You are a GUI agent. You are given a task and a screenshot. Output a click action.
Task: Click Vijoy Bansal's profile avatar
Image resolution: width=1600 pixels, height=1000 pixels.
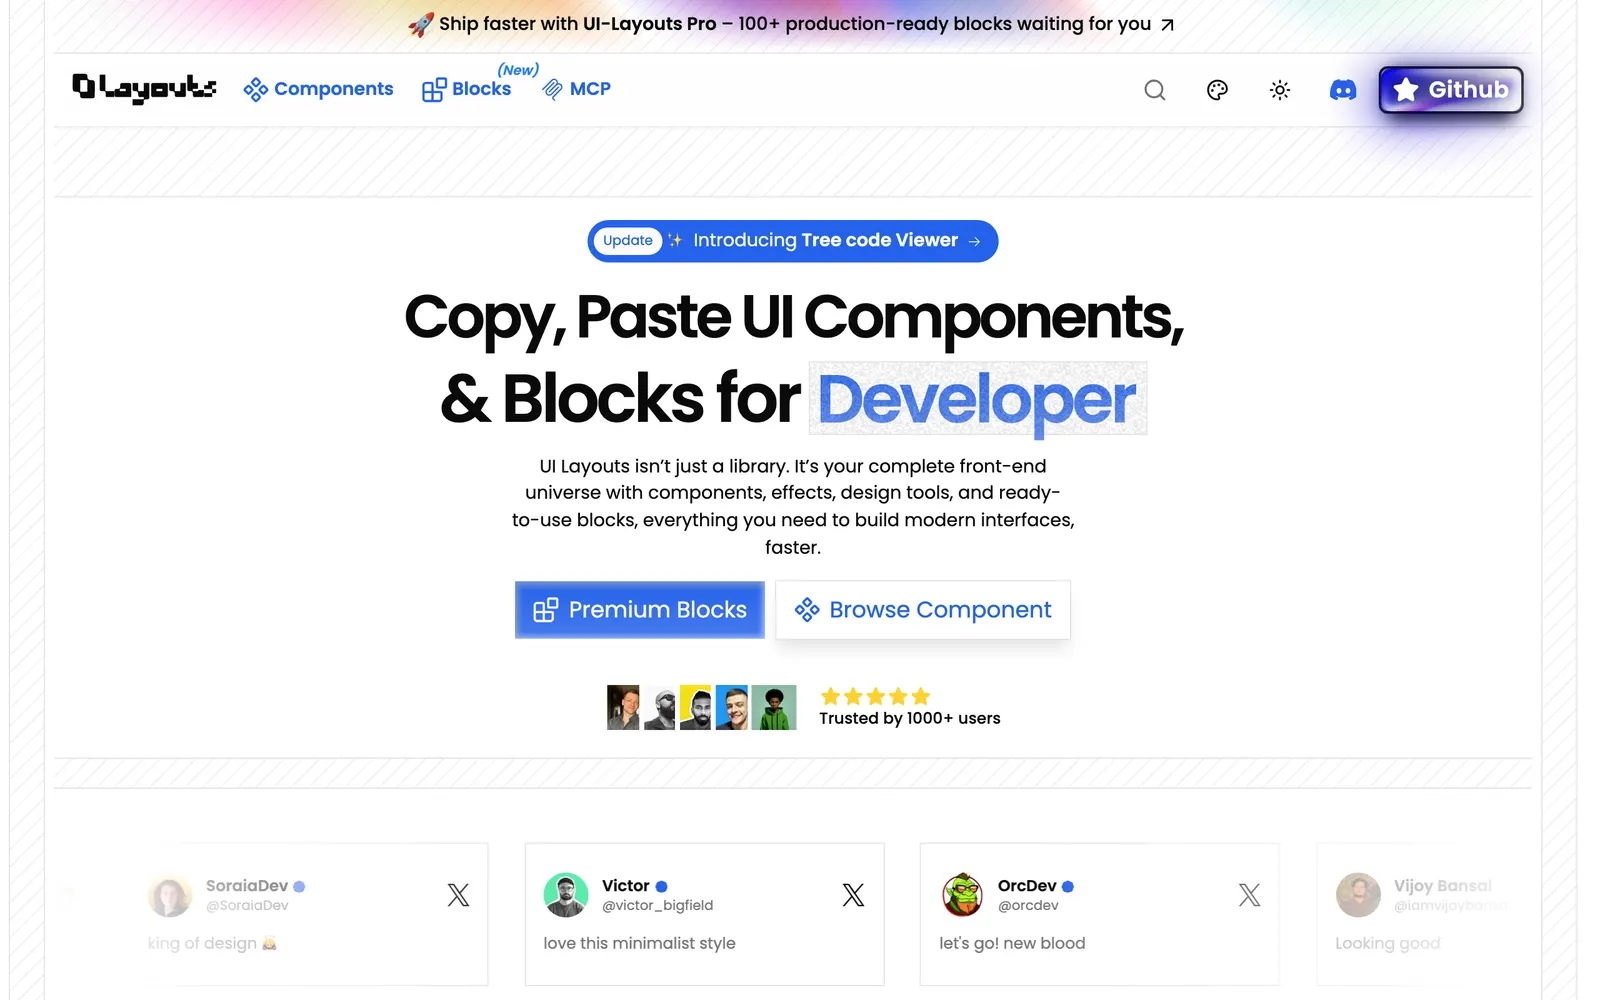[x=1358, y=895]
